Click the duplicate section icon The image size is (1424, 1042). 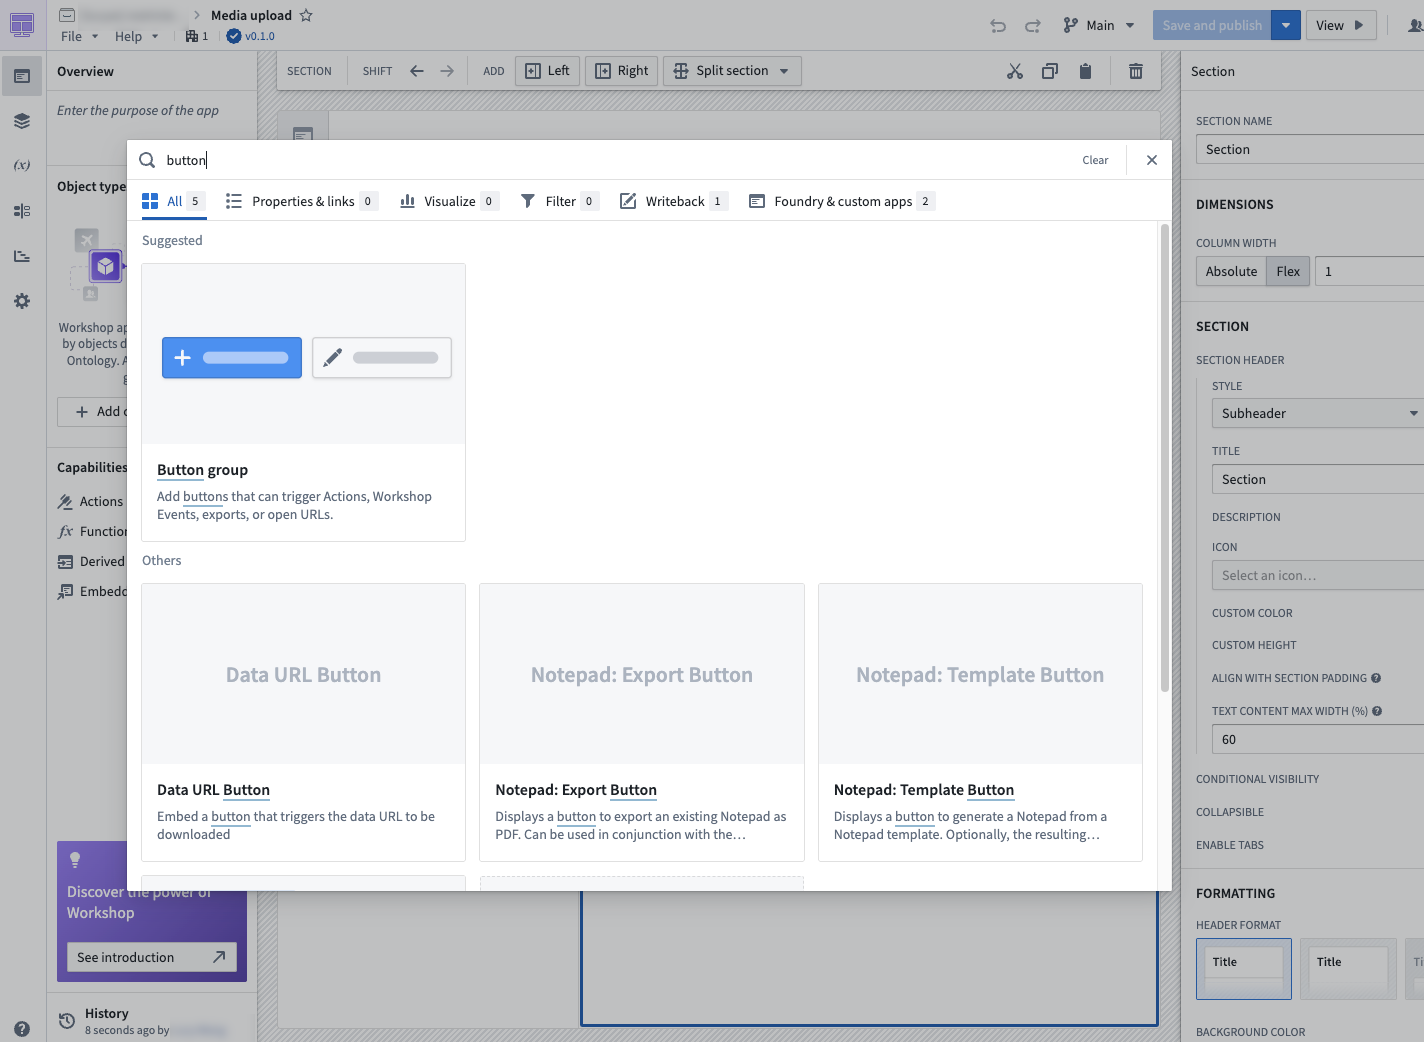[1050, 71]
